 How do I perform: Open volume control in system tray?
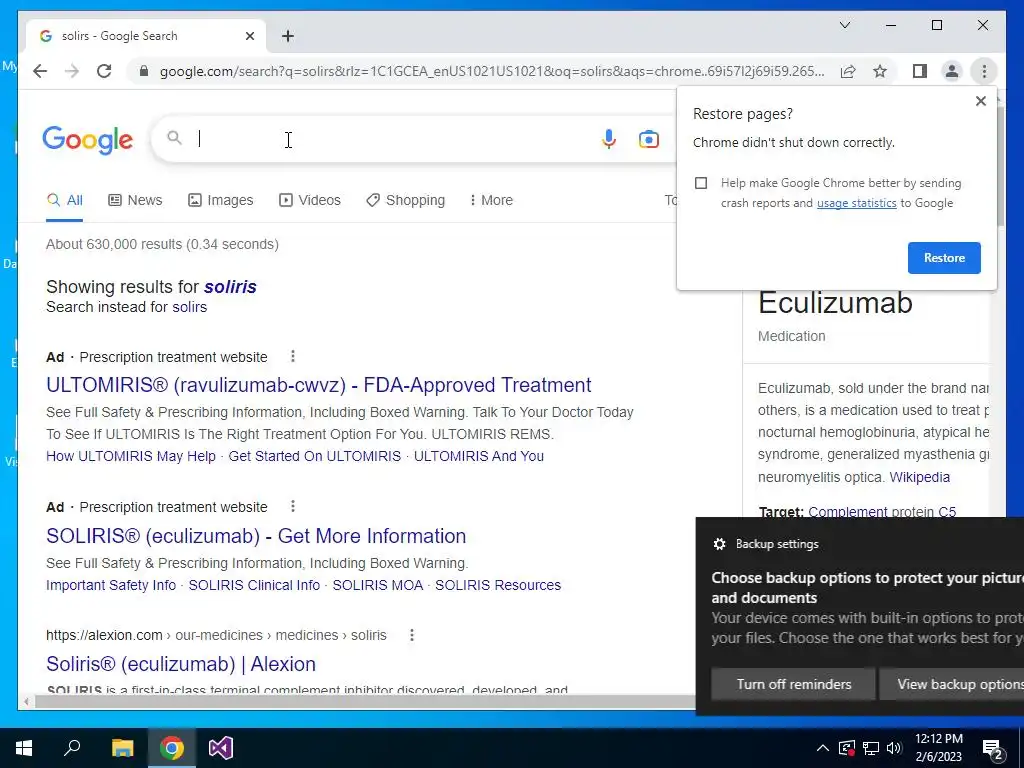[894, 748]
